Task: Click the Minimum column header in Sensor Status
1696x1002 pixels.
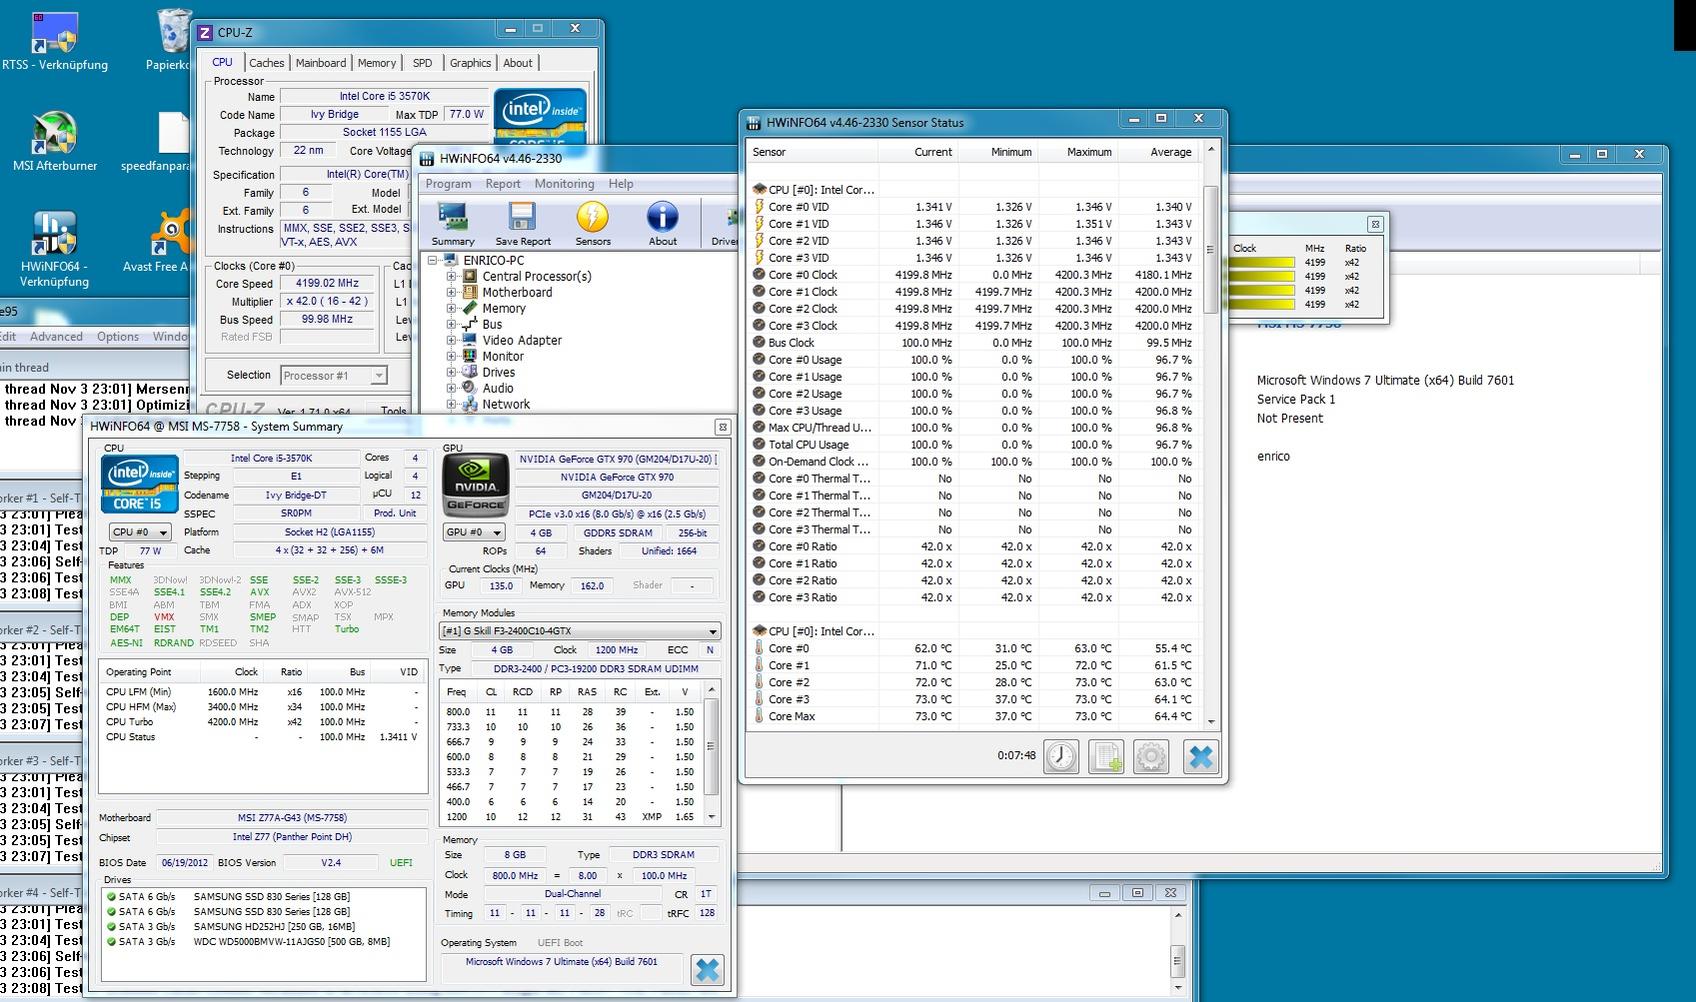Action: [x=998, y=152]
